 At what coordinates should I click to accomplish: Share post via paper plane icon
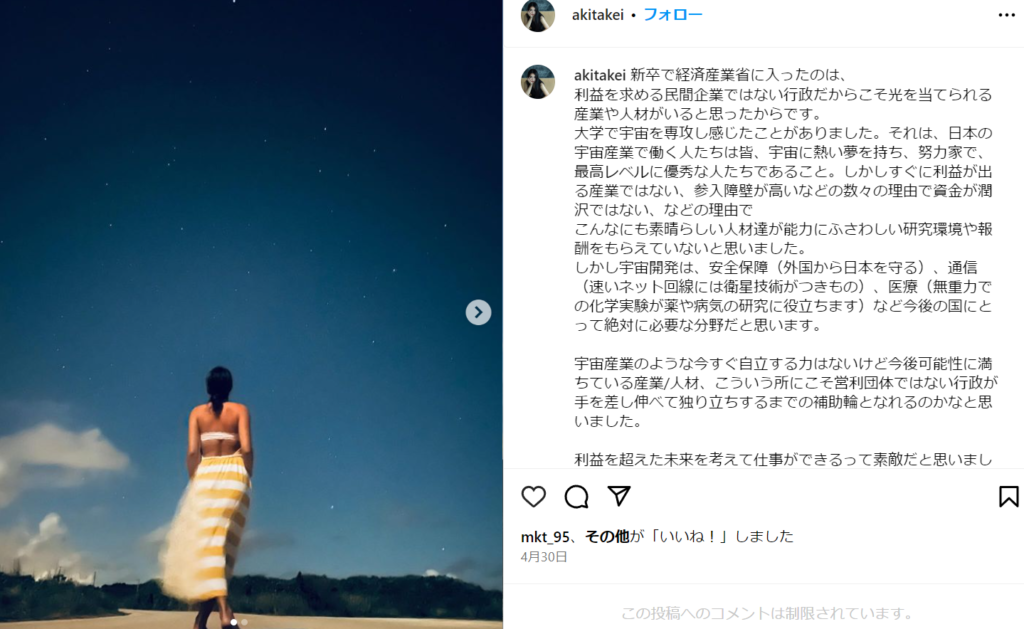pyautogui.click(x=618, y=496)
